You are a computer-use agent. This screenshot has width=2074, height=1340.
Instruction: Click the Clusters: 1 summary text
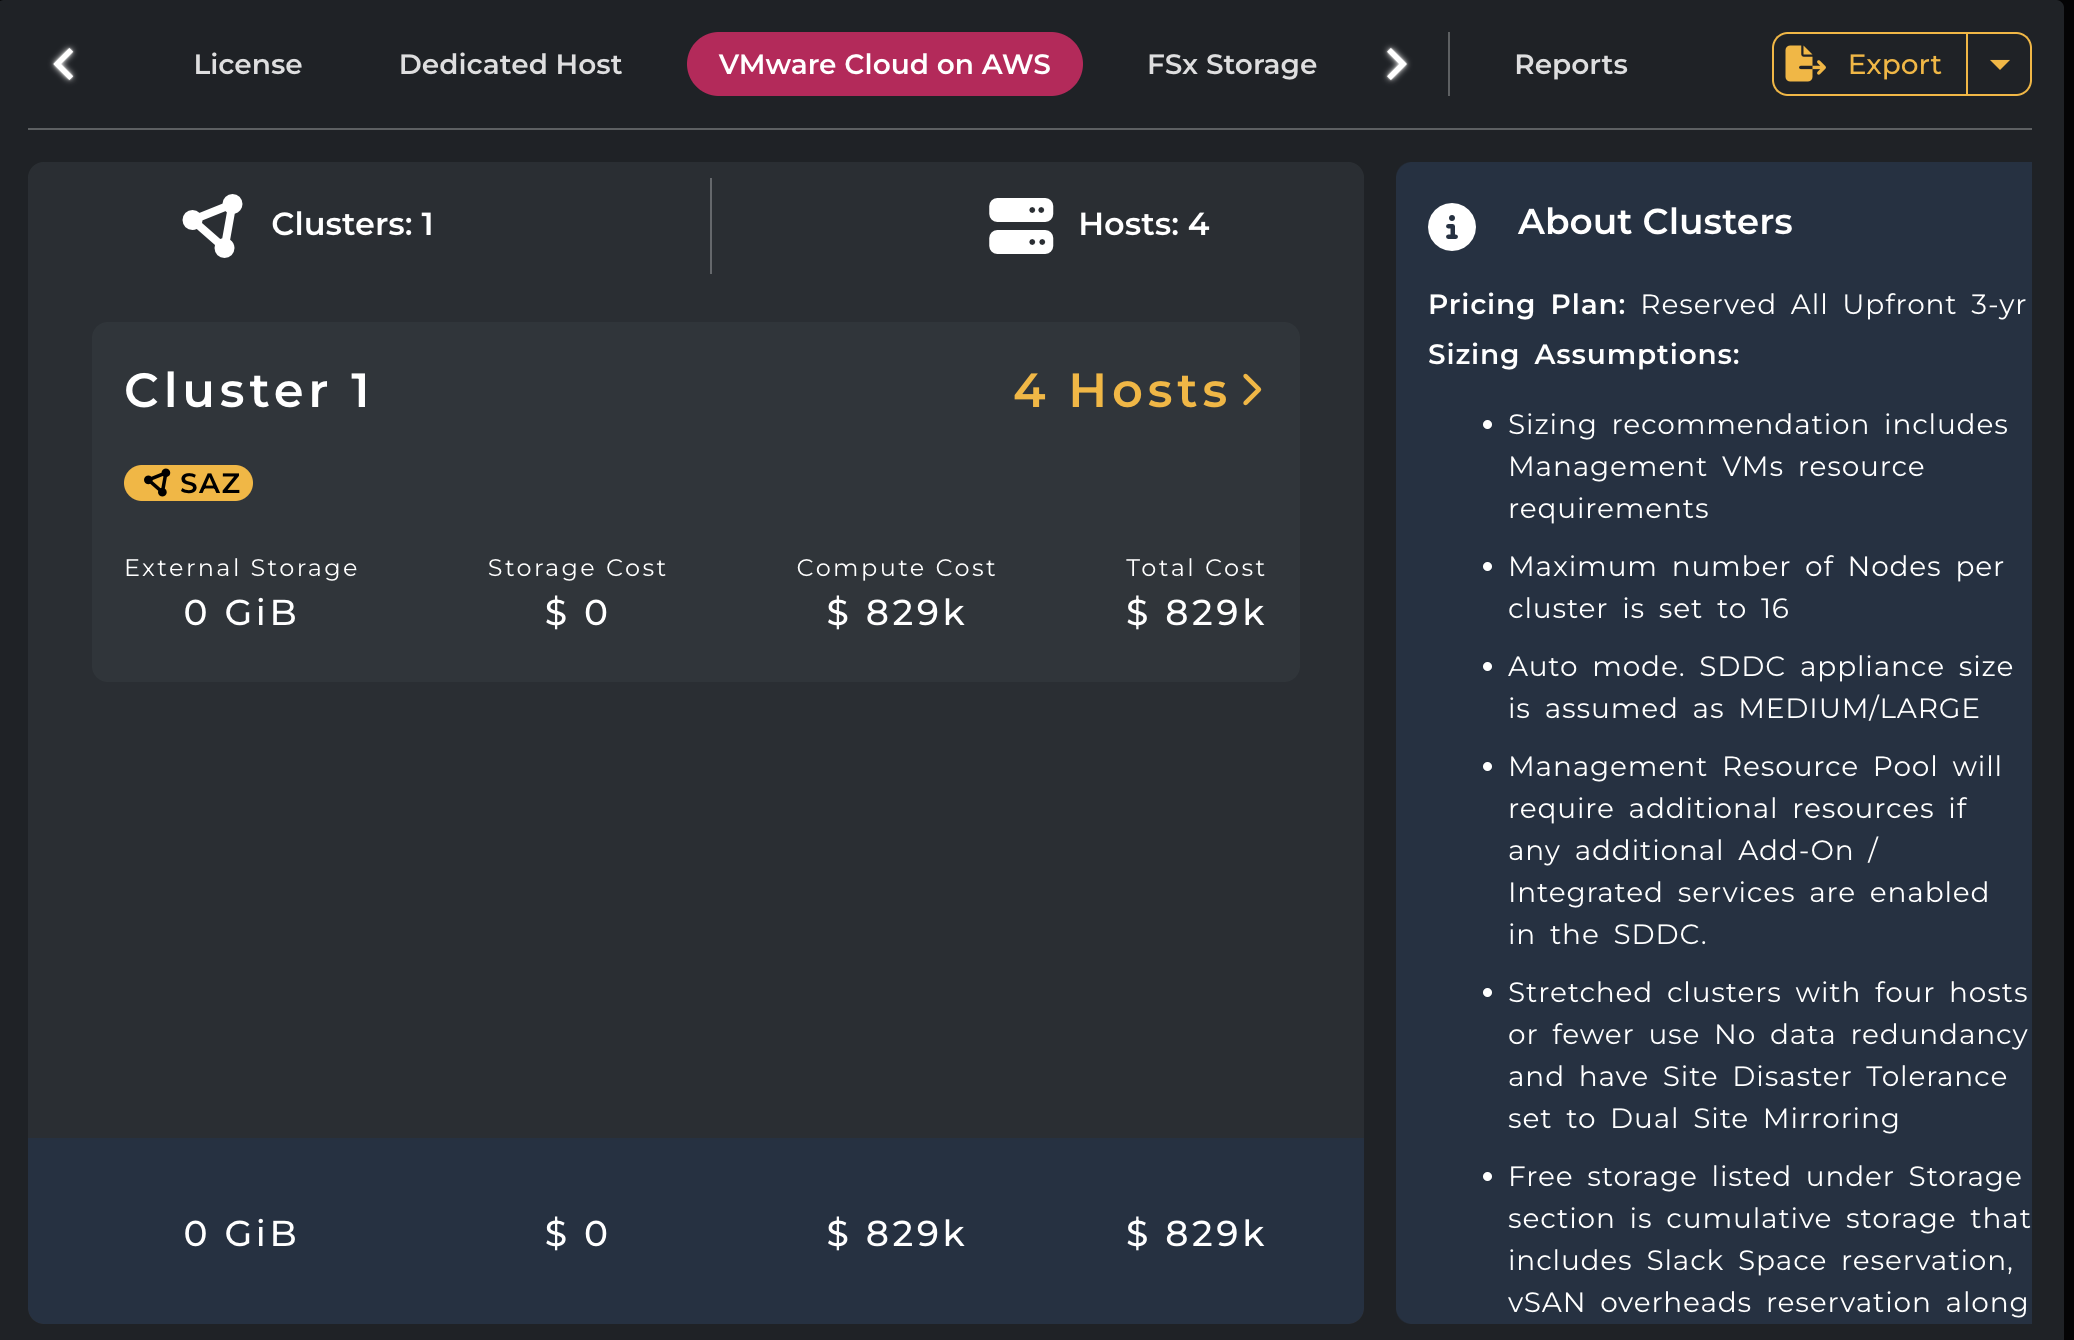[x=352, y=224]
